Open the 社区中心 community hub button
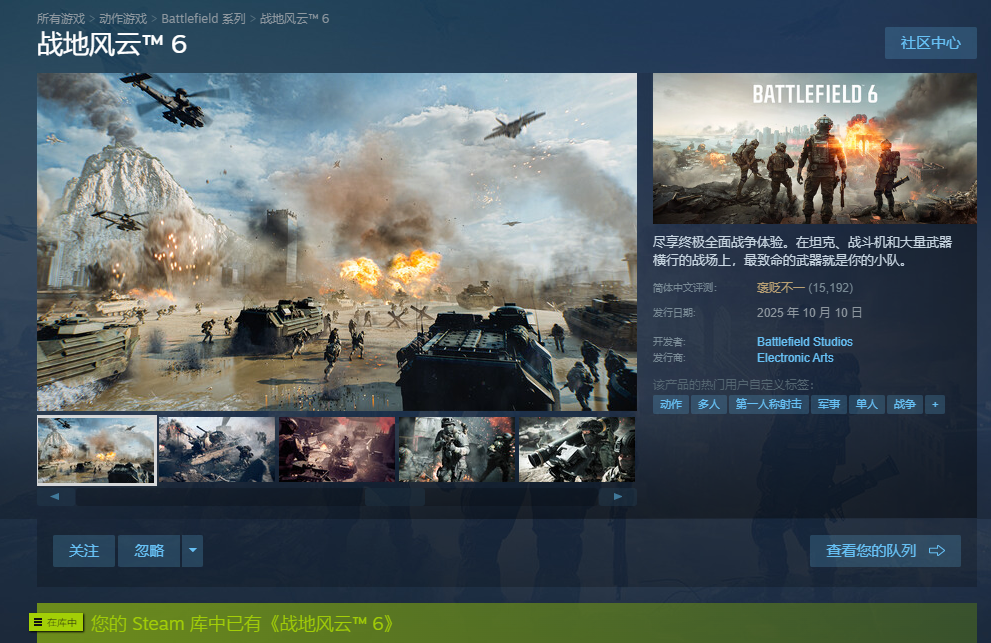The height and width of the screenshot is (643, 991). 930,43
